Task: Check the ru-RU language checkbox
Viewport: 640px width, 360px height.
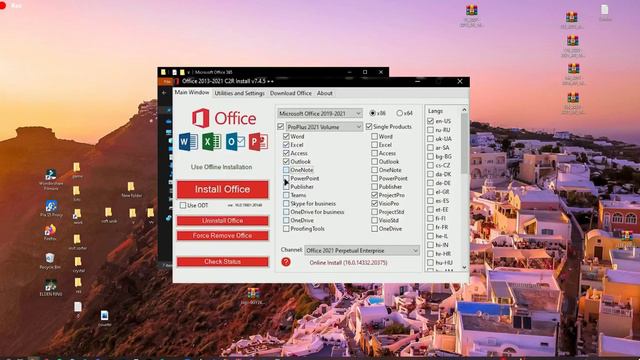Action: point(430,130)
